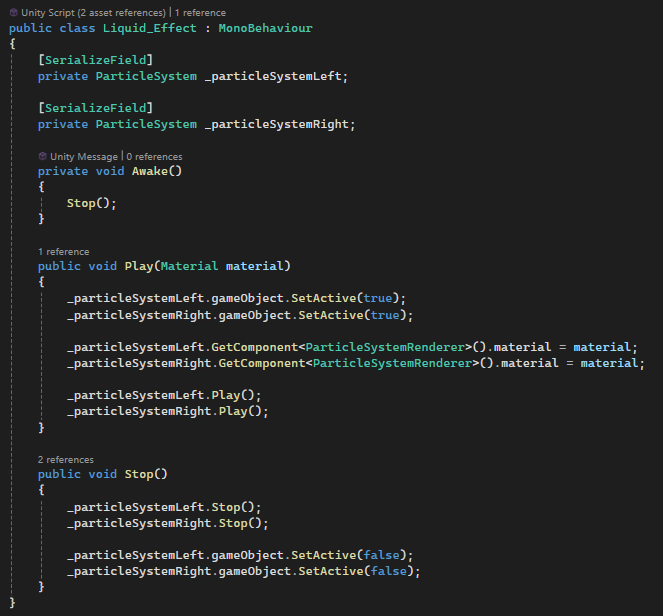The image size is (663, 616).
Task: Open "1 reference" CodeLens above class declaration
Action: (203, 12)
